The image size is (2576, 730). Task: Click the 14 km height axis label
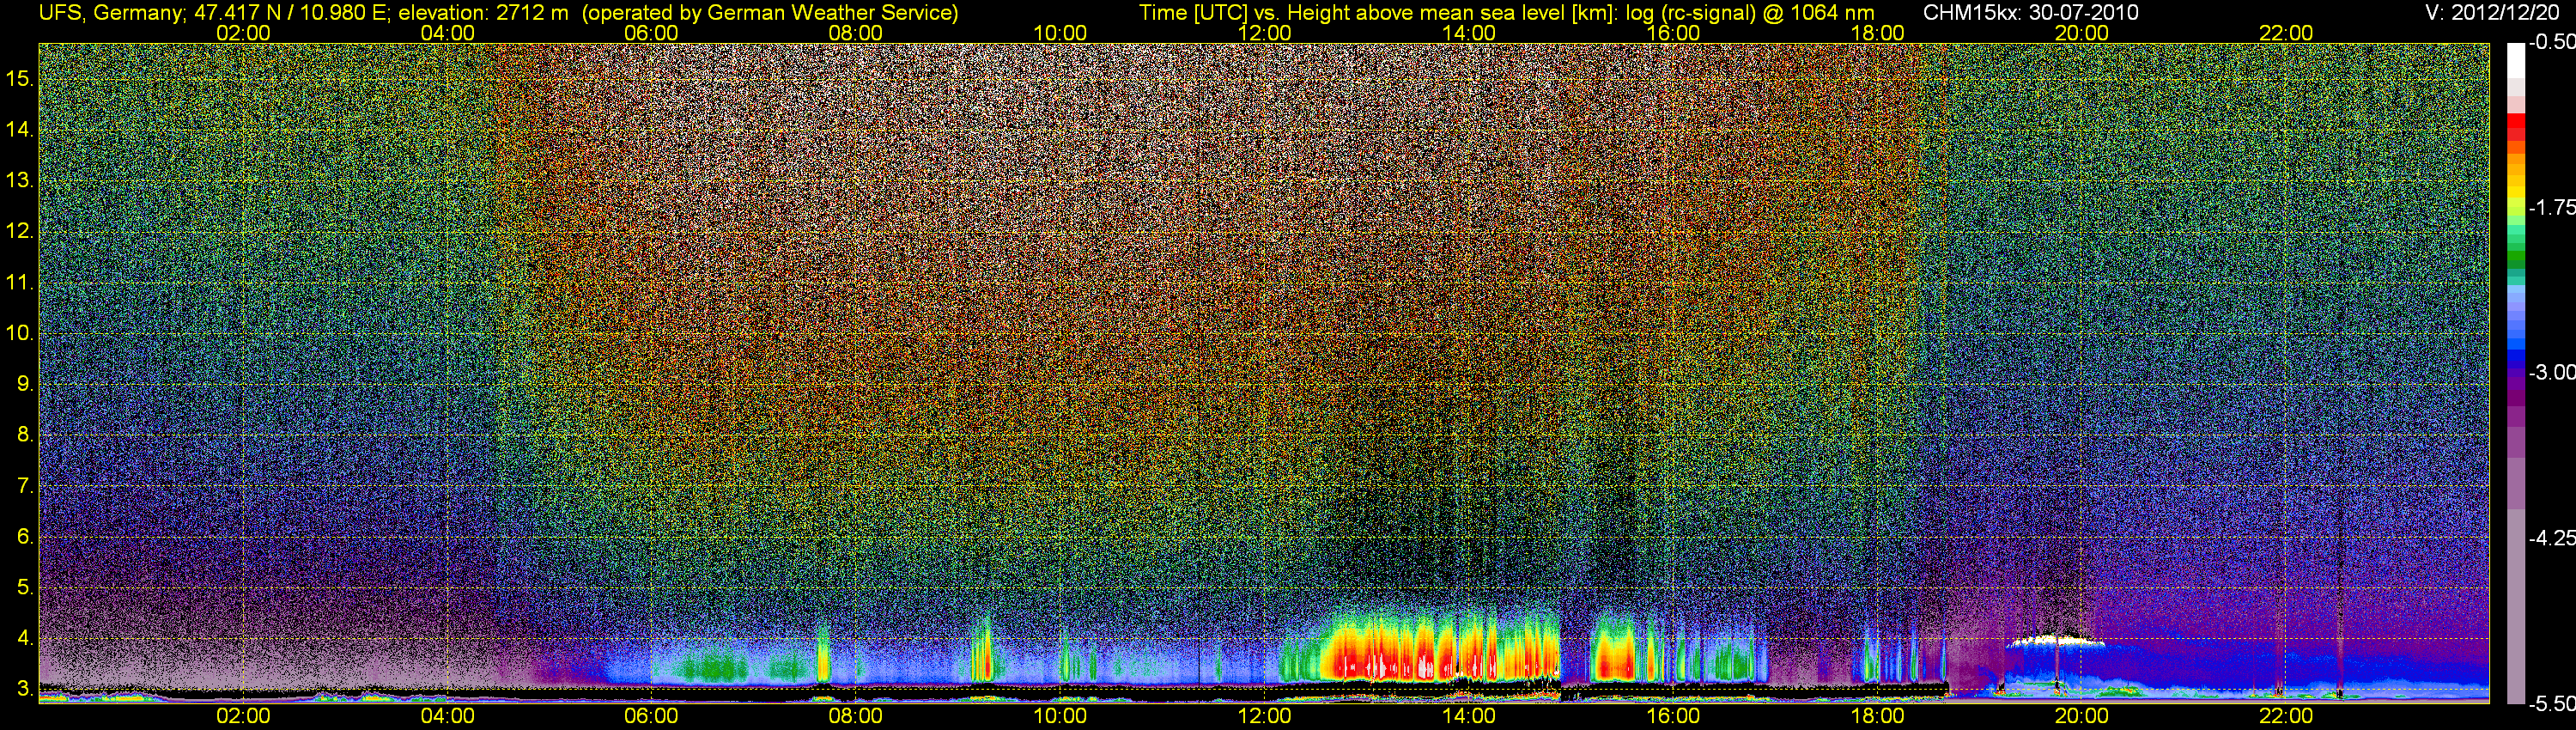(19, 129)
